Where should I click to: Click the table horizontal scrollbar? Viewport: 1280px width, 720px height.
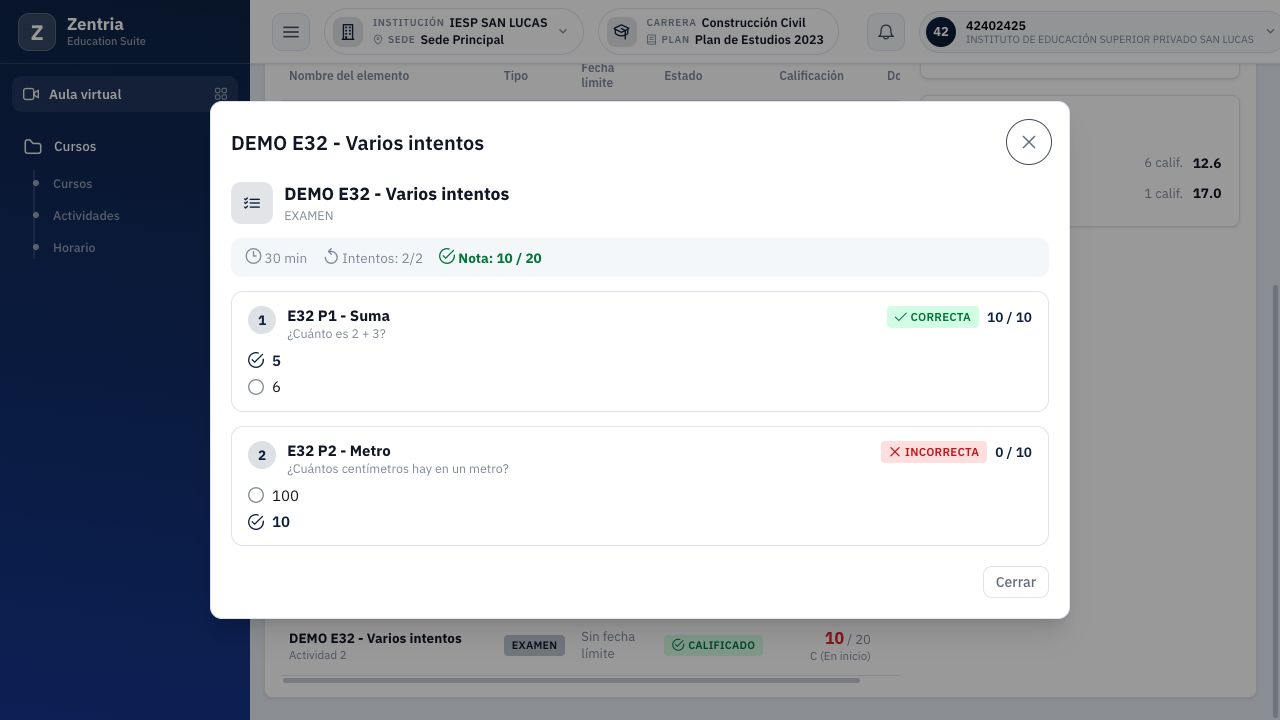tap(571, 681)
